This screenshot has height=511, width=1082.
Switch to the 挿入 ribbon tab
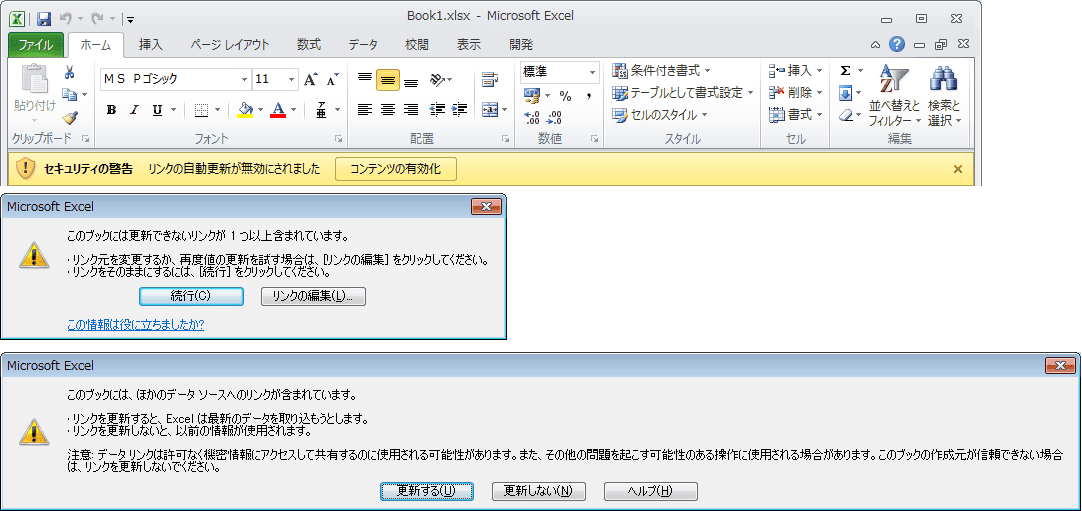pyautogui.click(x=150, y=45)
